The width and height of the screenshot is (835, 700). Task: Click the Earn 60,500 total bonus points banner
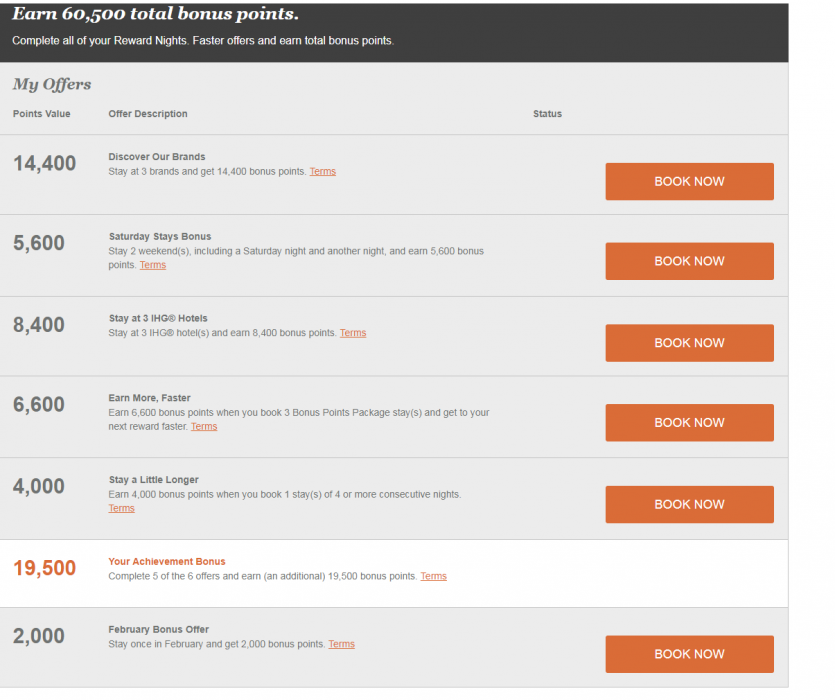click(155, 15)
